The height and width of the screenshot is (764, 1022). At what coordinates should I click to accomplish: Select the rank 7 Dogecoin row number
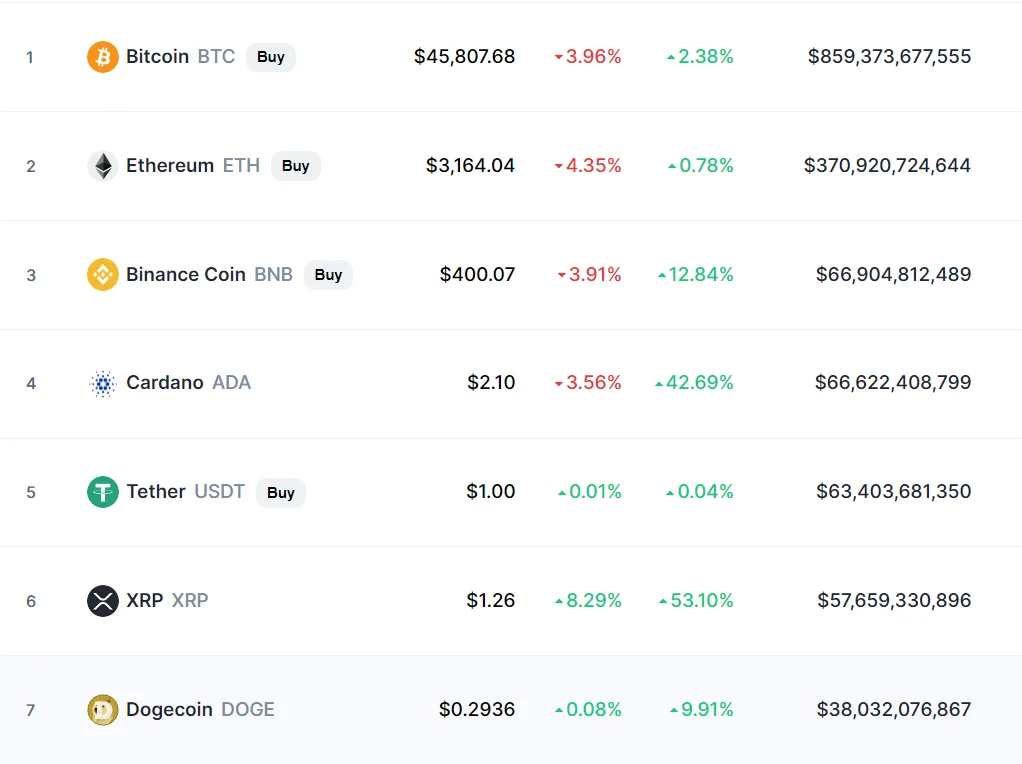point(31,710)
